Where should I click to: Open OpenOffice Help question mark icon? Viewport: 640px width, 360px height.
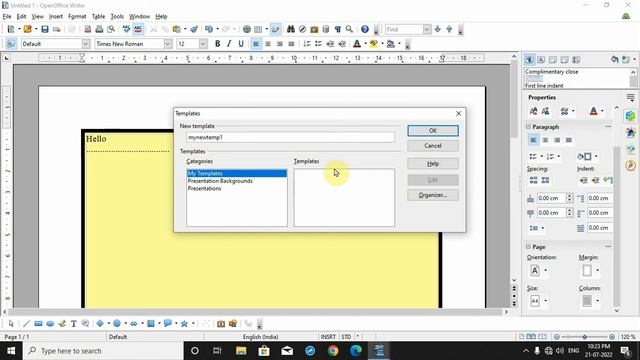tap(365, 29)
